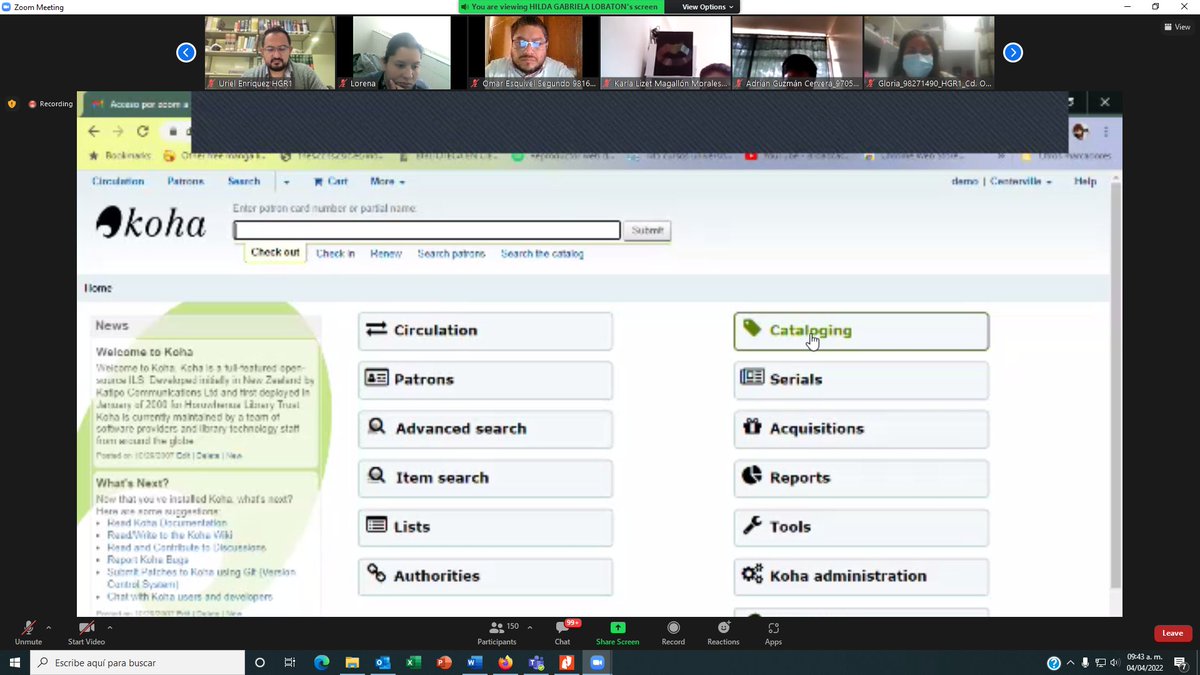Screen dimensions: 1200x675
Task: Click the Windows Start button
Action: [x=15, y=662]
